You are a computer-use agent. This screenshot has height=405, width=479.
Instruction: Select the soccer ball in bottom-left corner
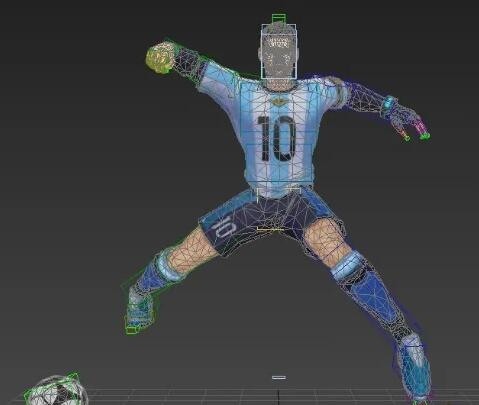pos(56,390)
